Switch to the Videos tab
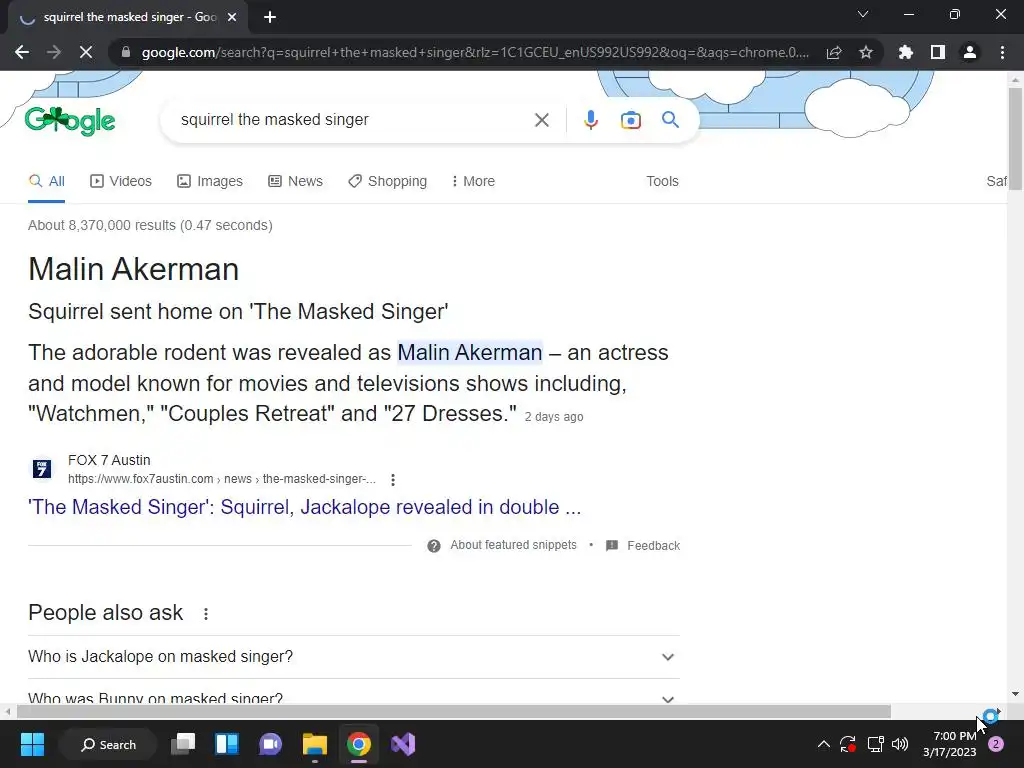The height and width of the screenshot is (768, 1024). point(121,182)
